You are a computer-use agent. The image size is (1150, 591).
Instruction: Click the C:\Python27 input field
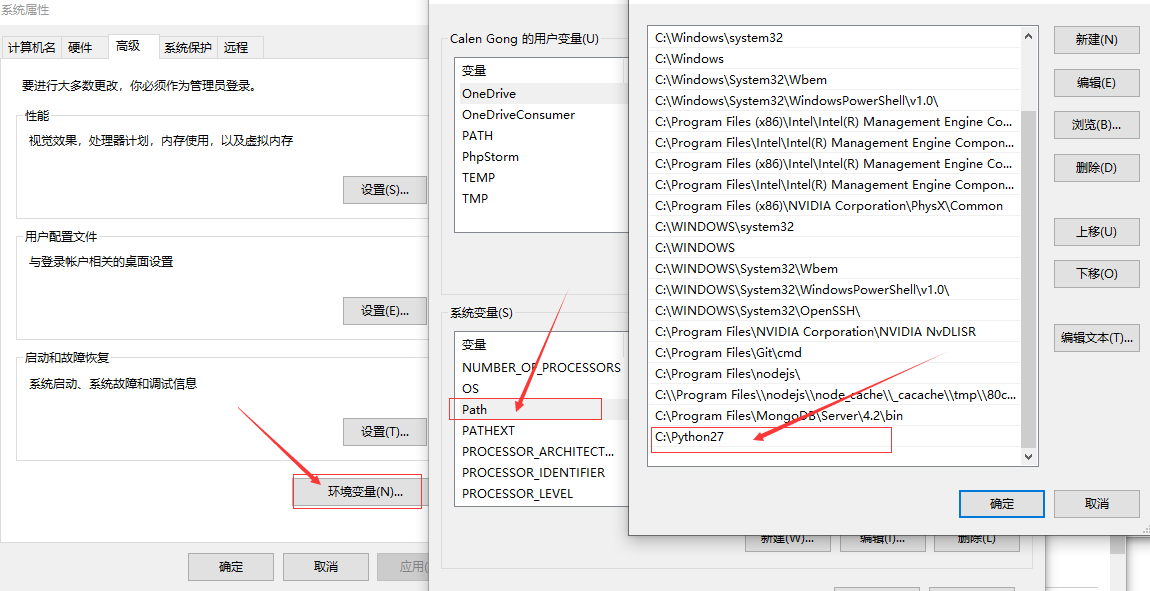click(771, 439)
